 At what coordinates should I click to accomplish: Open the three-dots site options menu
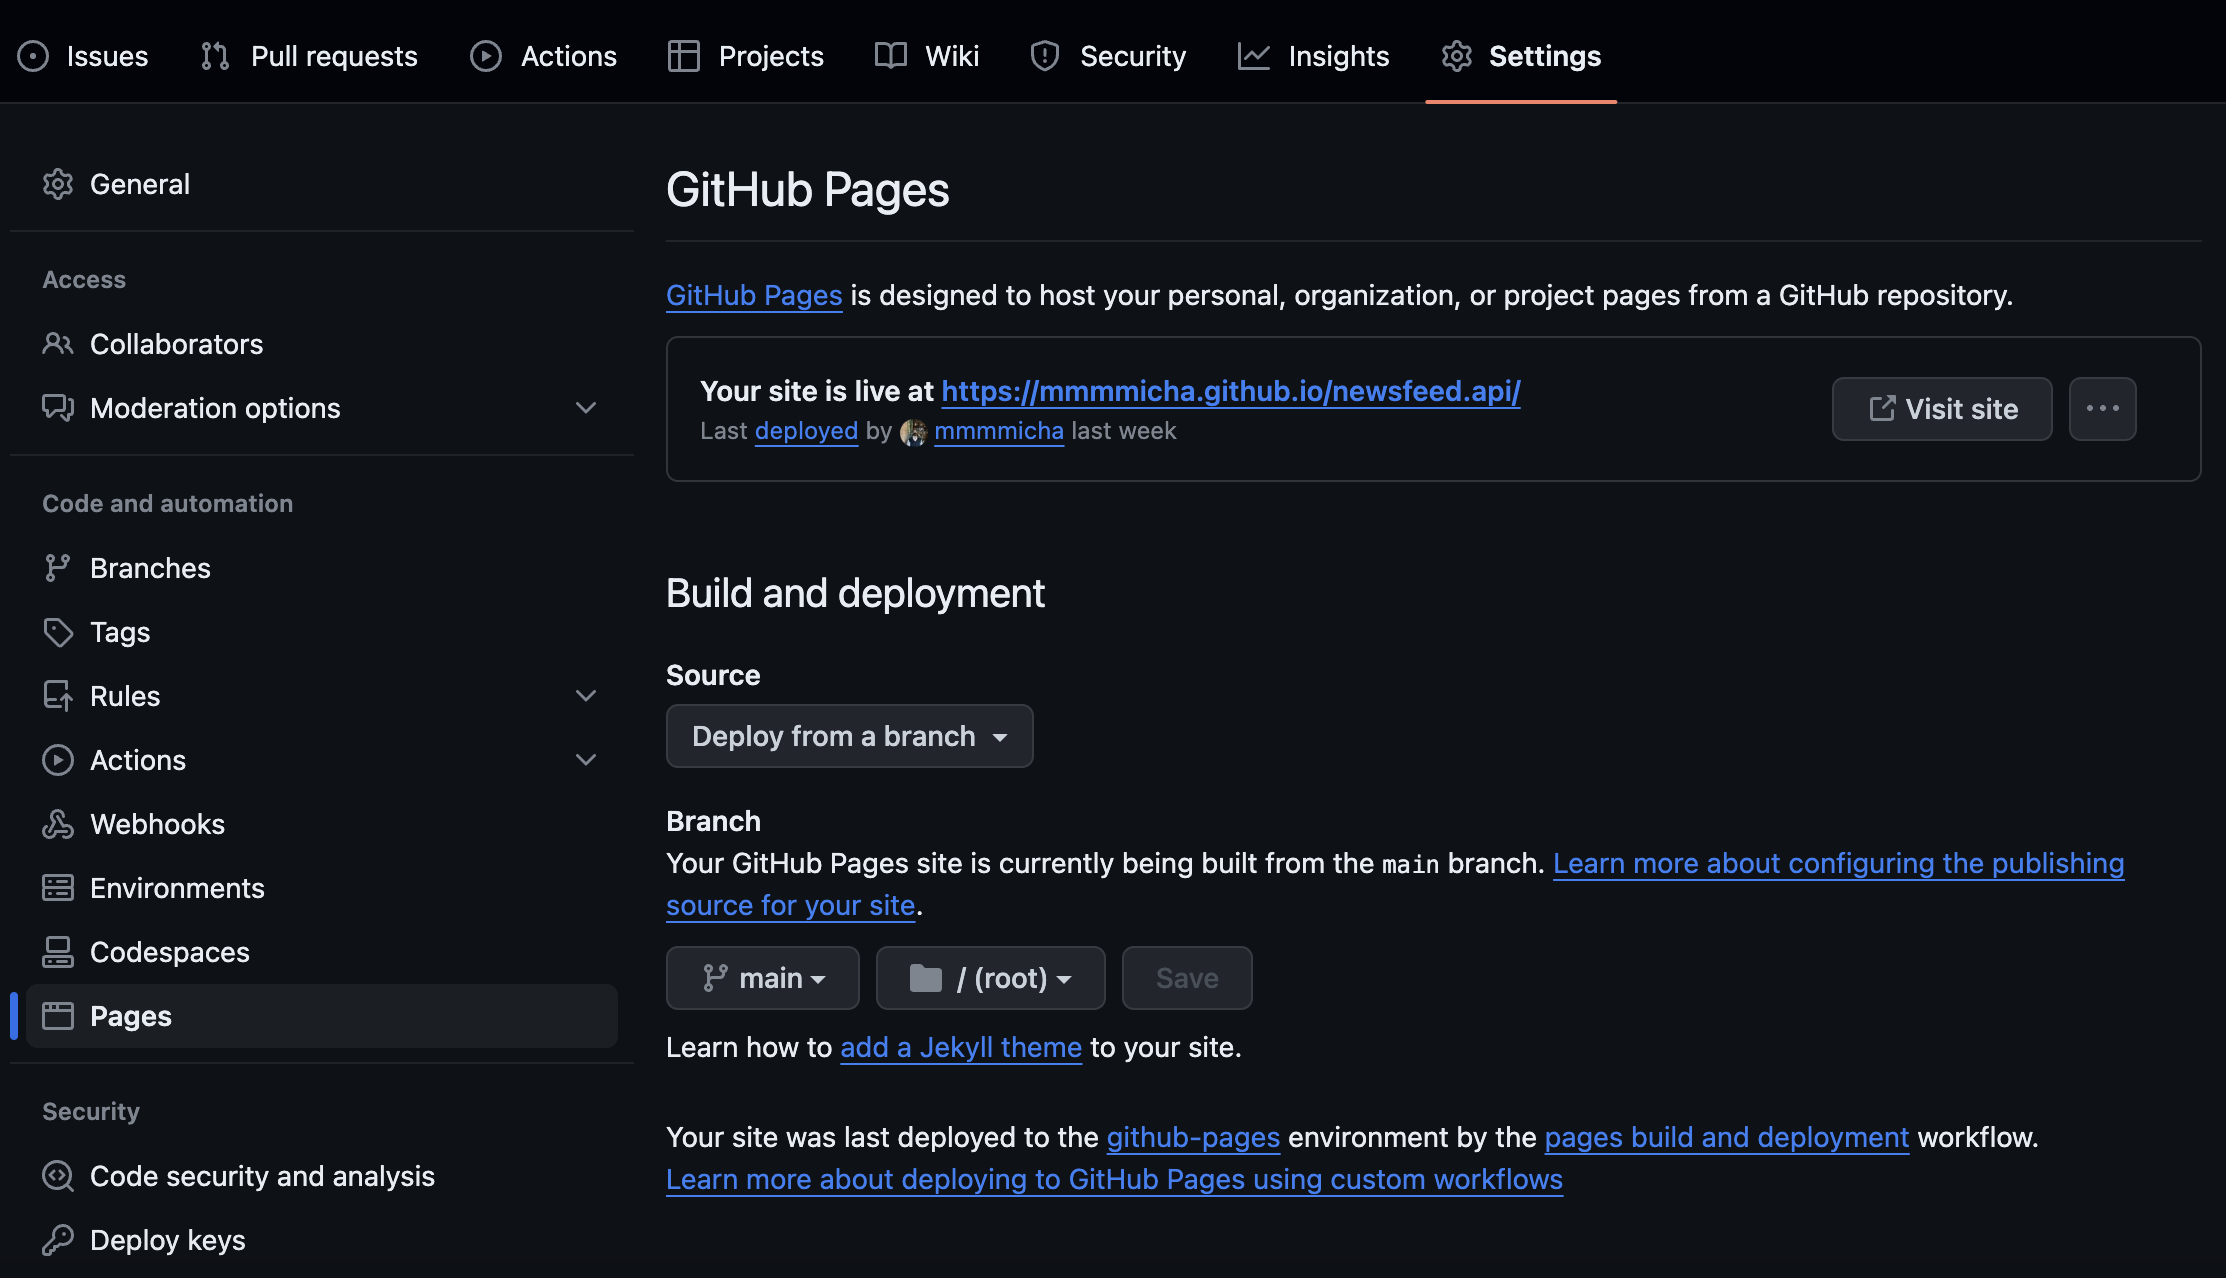tap(2103, 409)
